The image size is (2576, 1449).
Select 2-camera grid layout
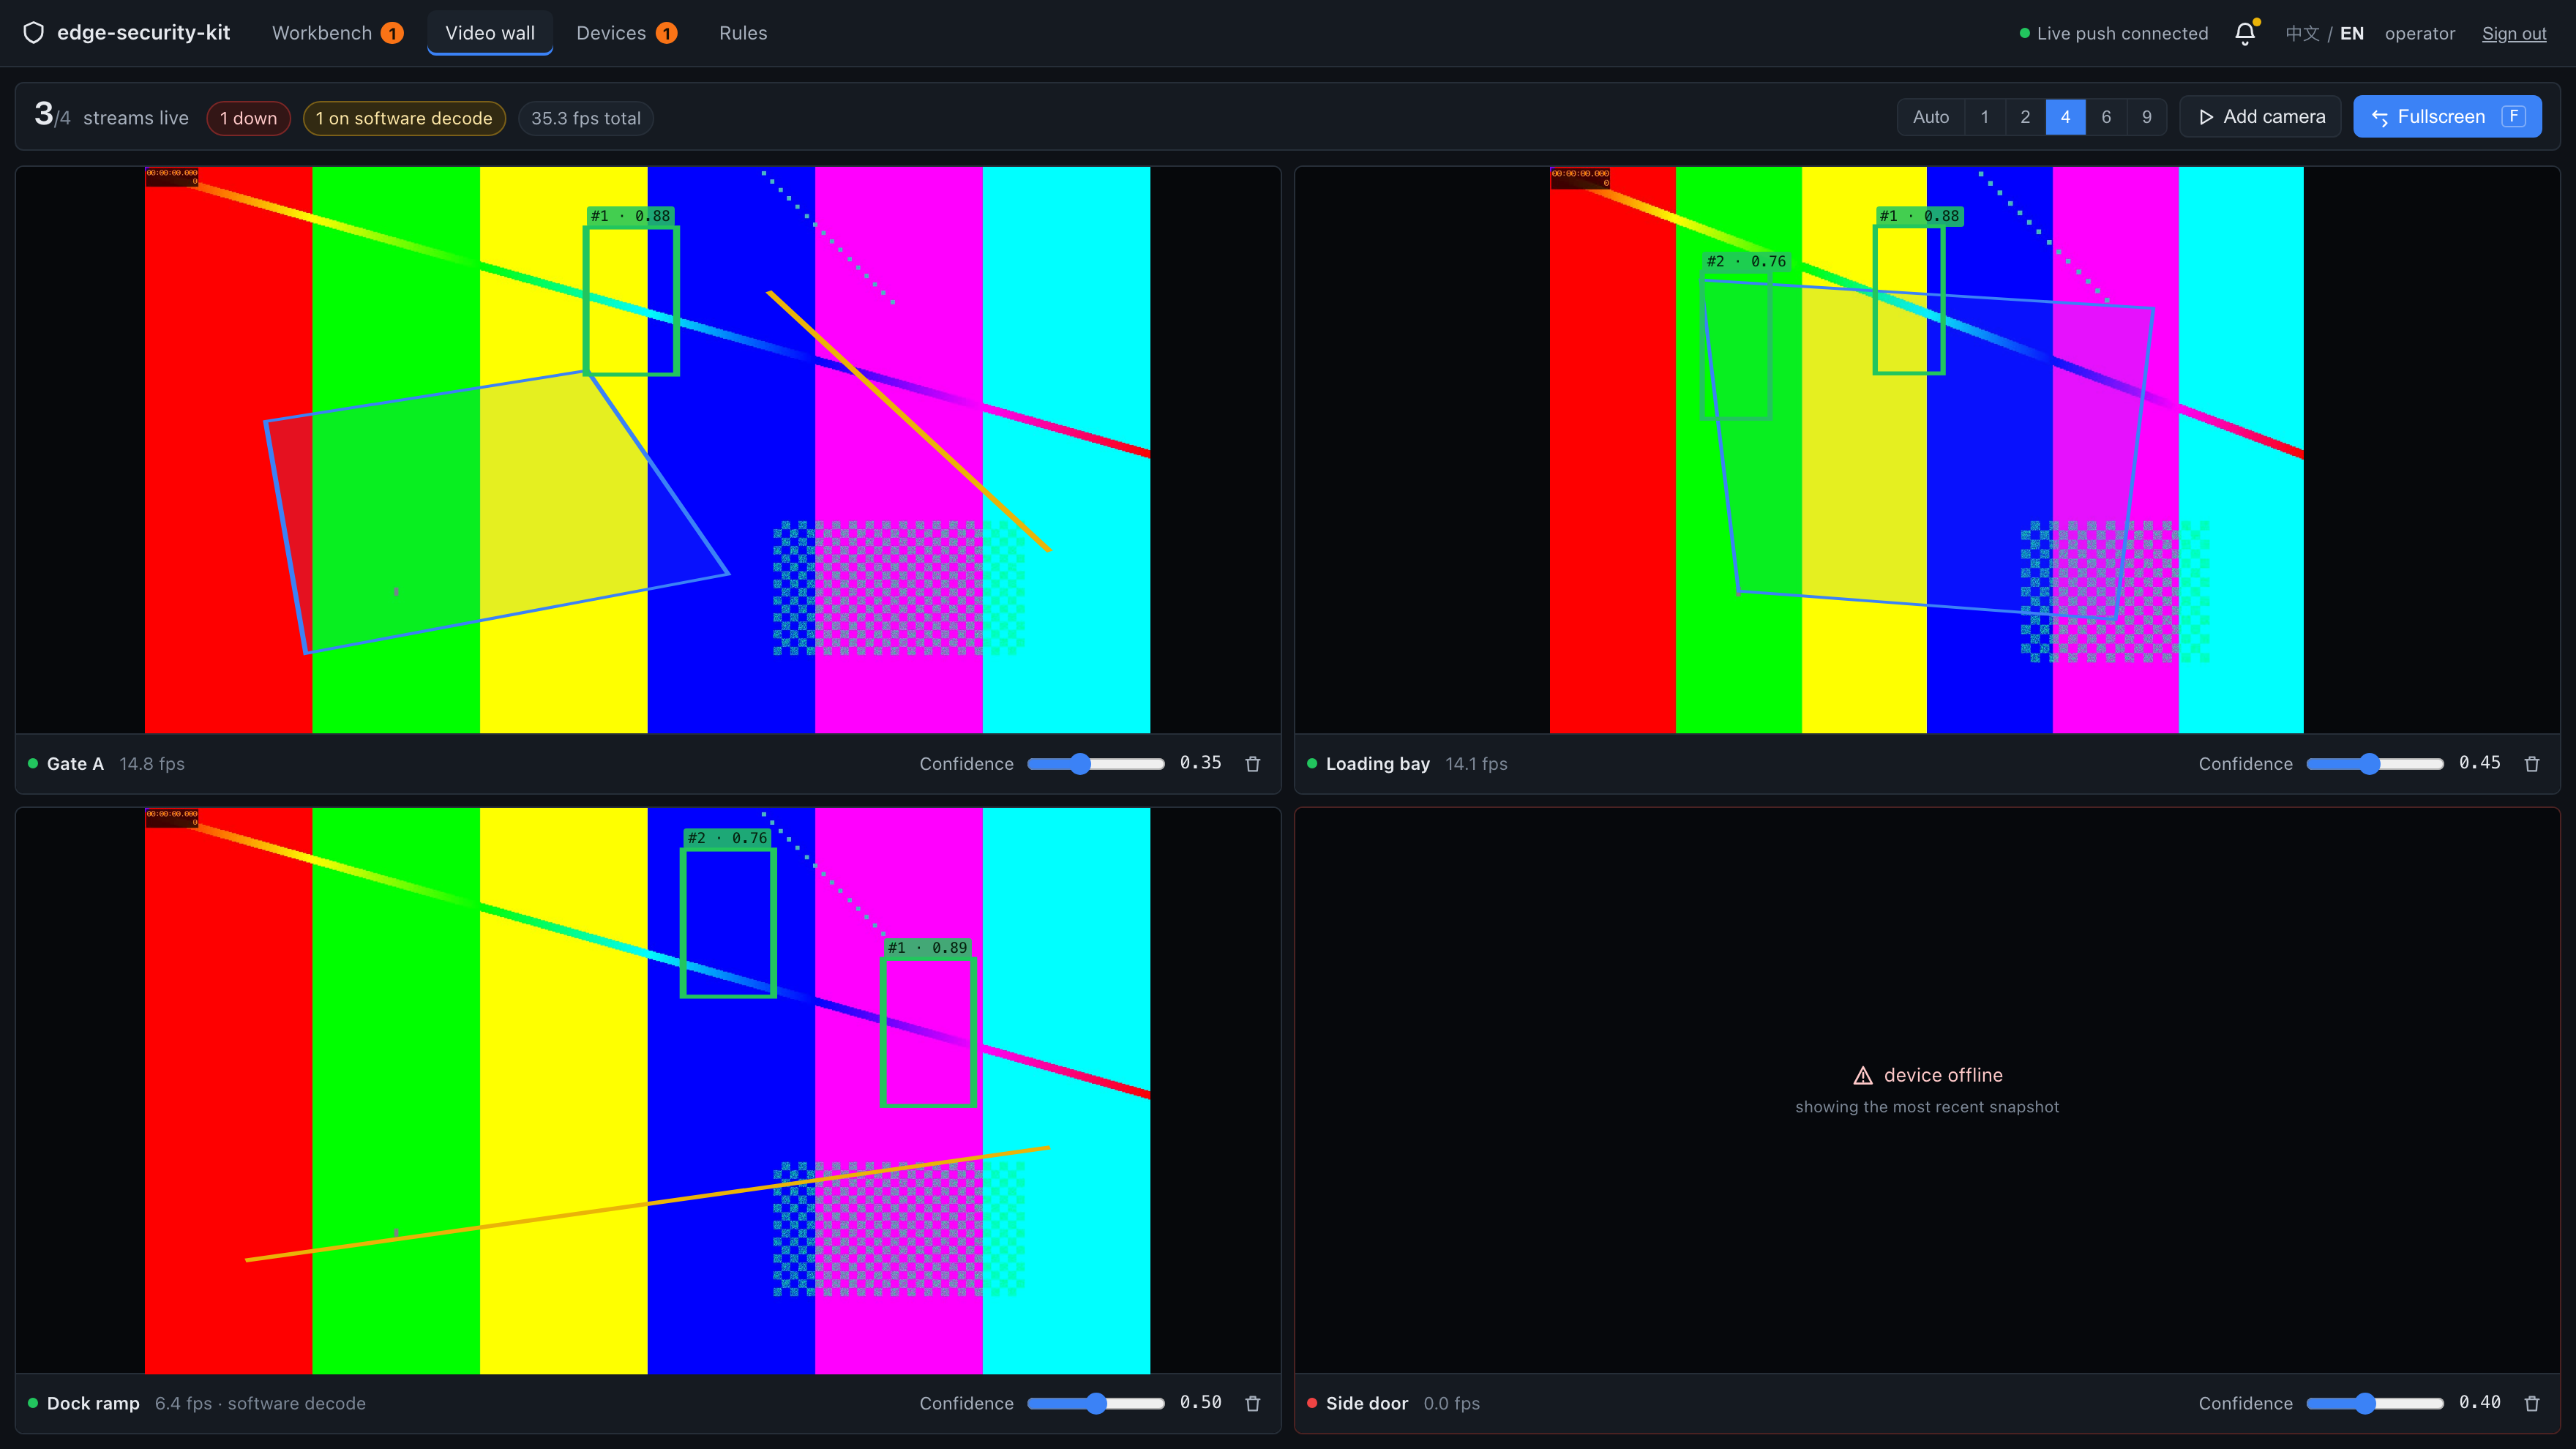point(2025,117)
